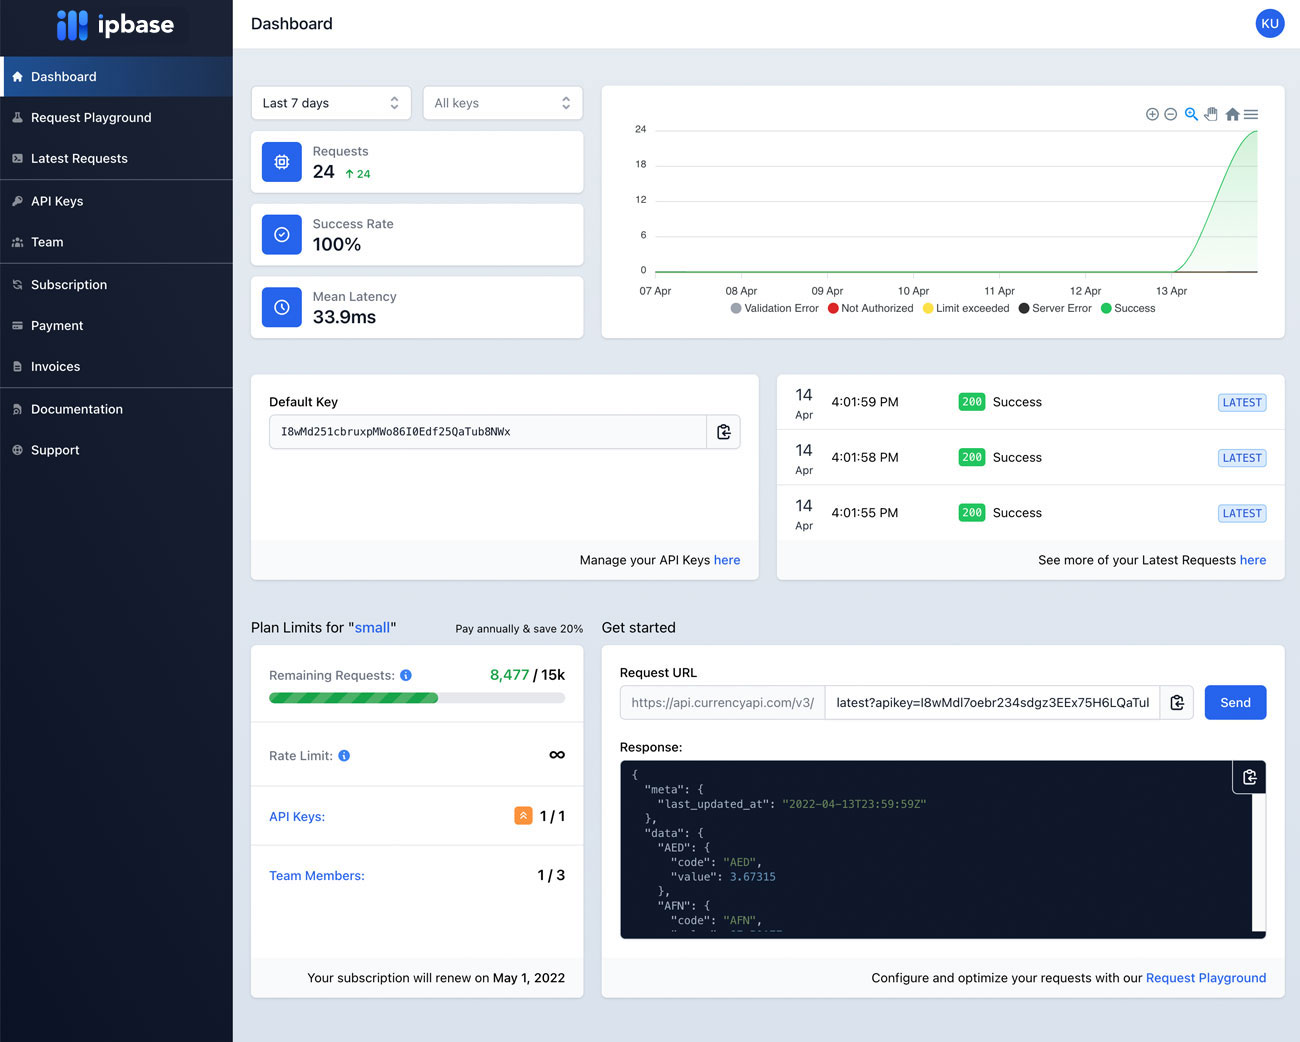Click the chart zoom-in plus icon
The image size is (1300, 1042).
coord(1152,115)
